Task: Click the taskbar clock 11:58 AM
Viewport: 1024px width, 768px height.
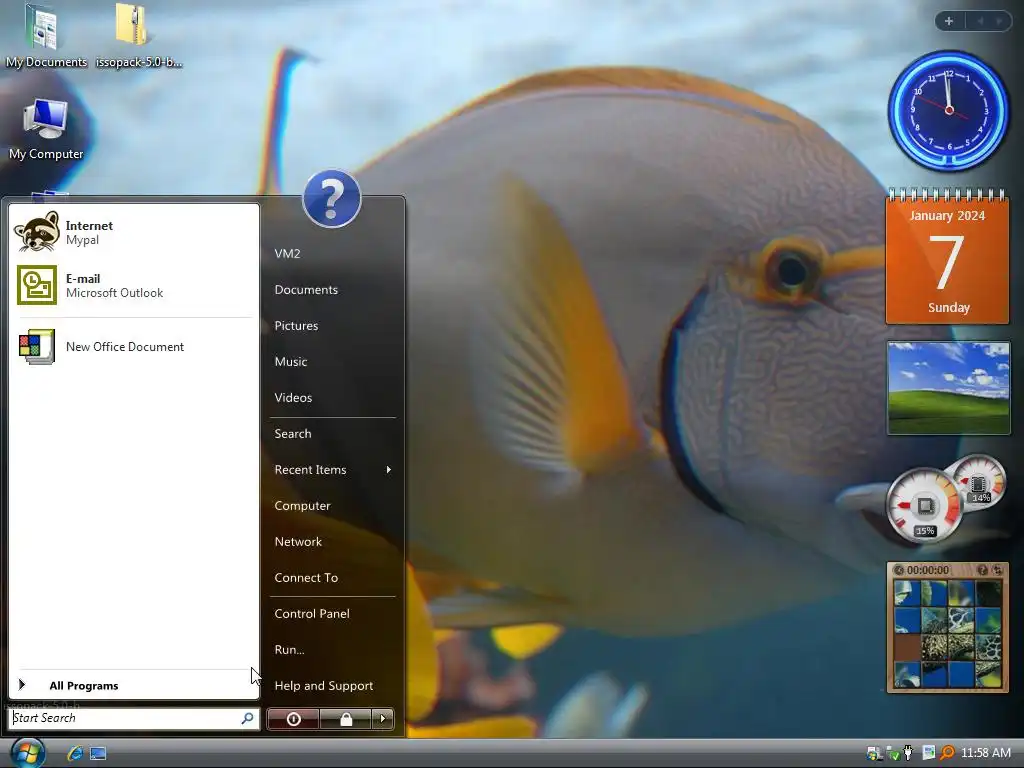Action: [x=986, y=753]
